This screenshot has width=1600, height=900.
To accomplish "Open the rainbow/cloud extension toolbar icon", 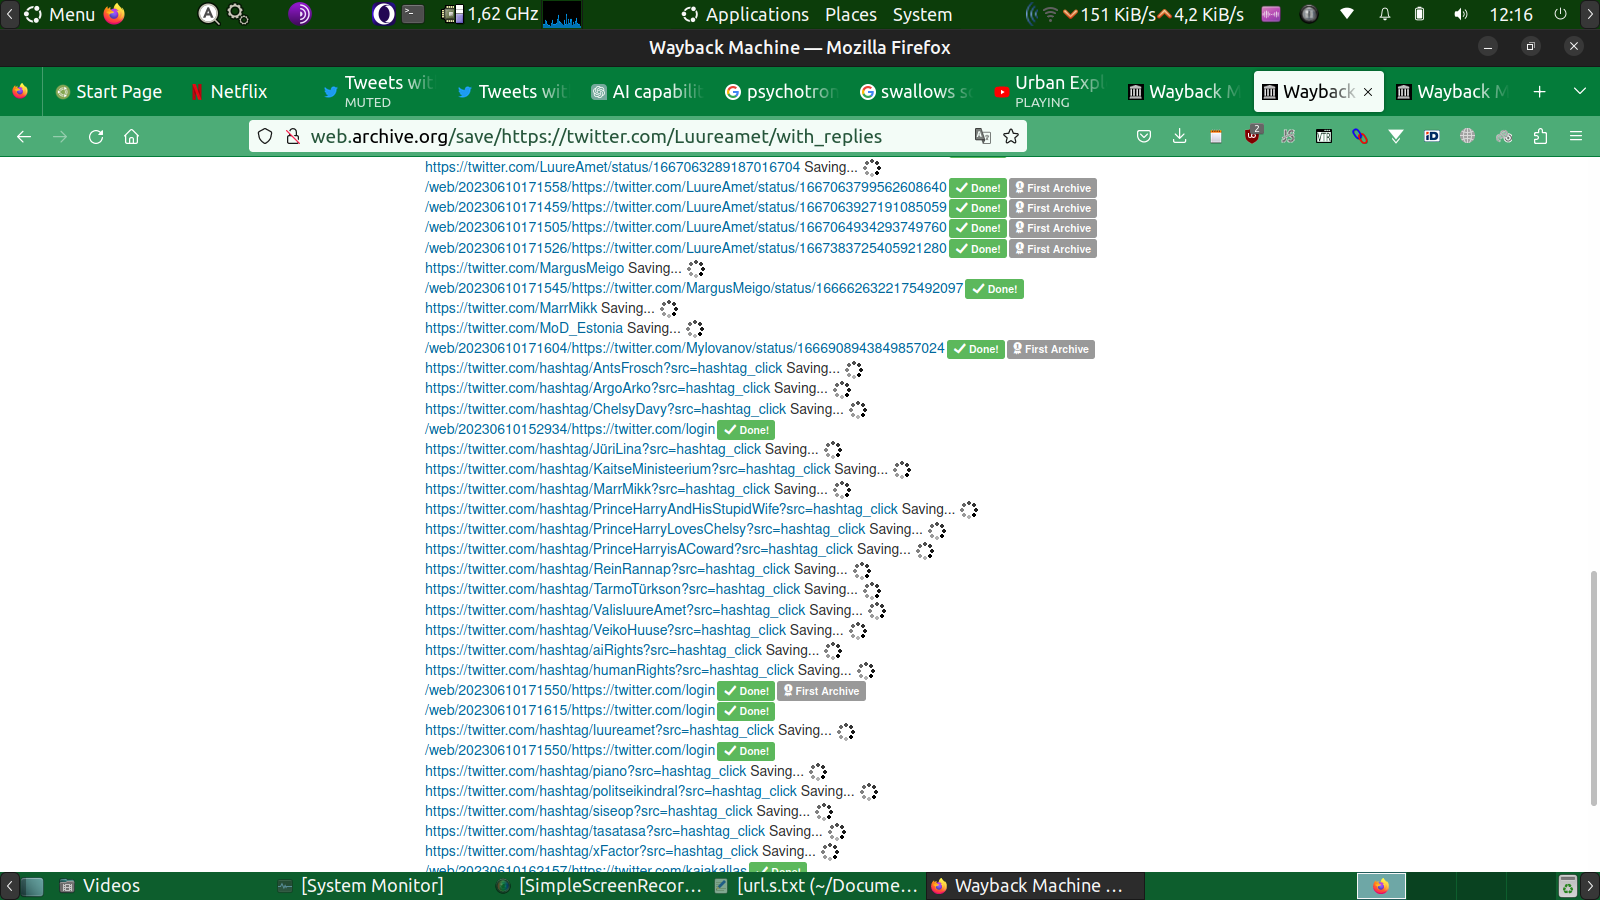I will click(1504, 137).
